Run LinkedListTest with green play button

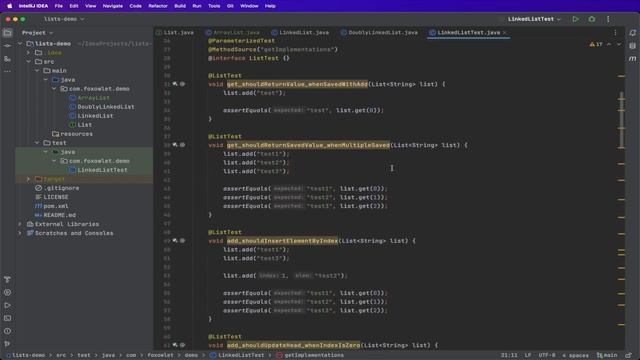[576, 19]
